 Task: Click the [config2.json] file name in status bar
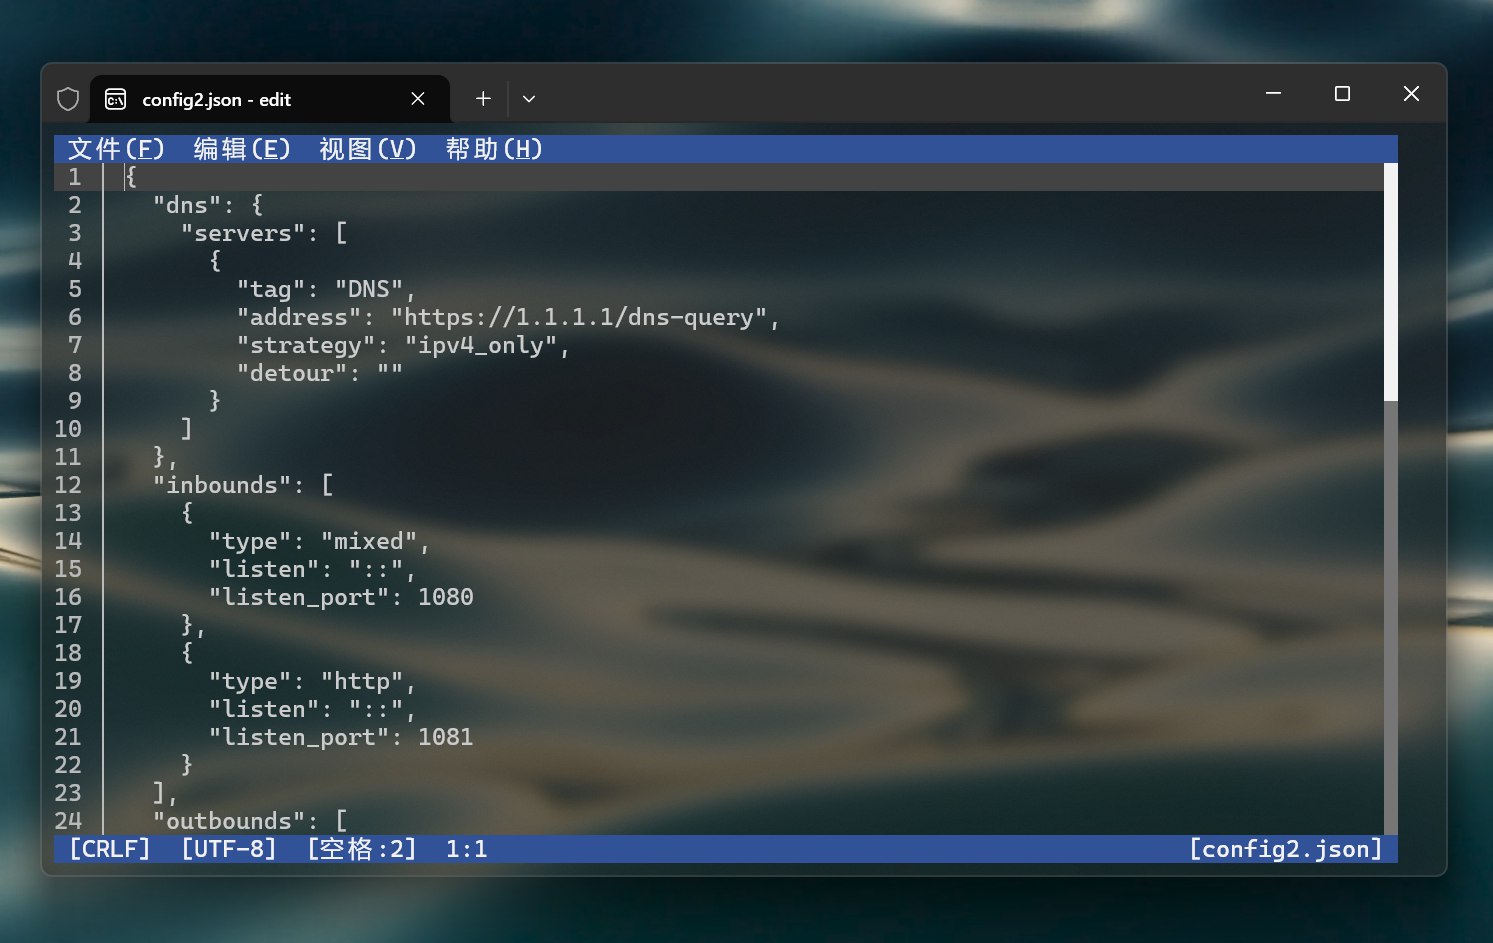[1286, 849]
